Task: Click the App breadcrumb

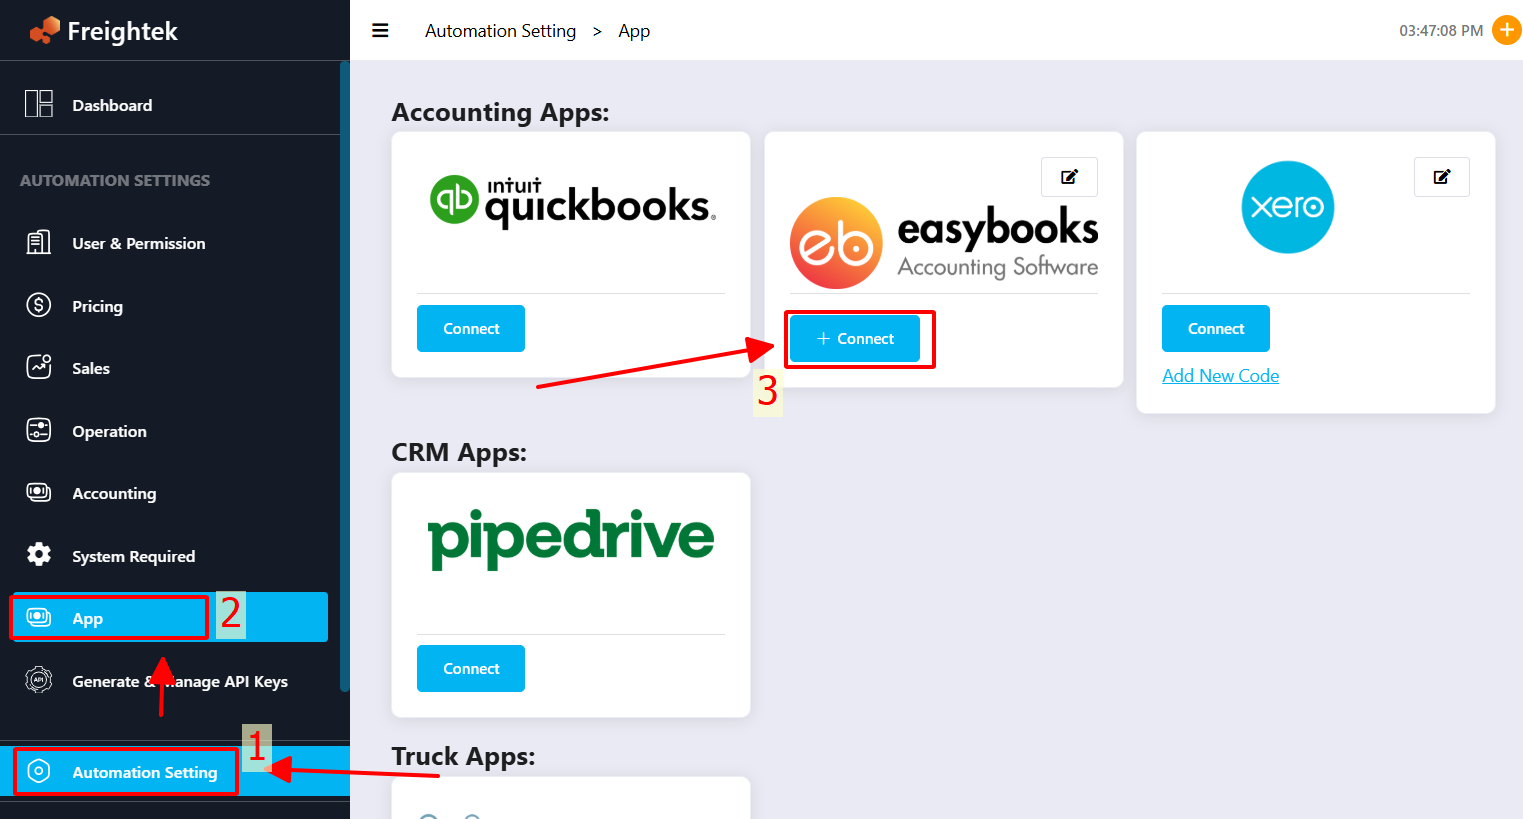Action: tap(634, 31)
